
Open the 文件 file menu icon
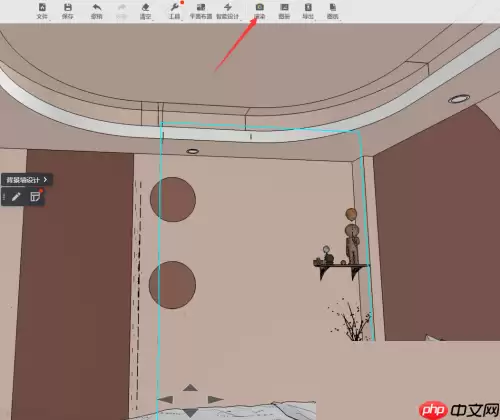click(x=42, y=7)
